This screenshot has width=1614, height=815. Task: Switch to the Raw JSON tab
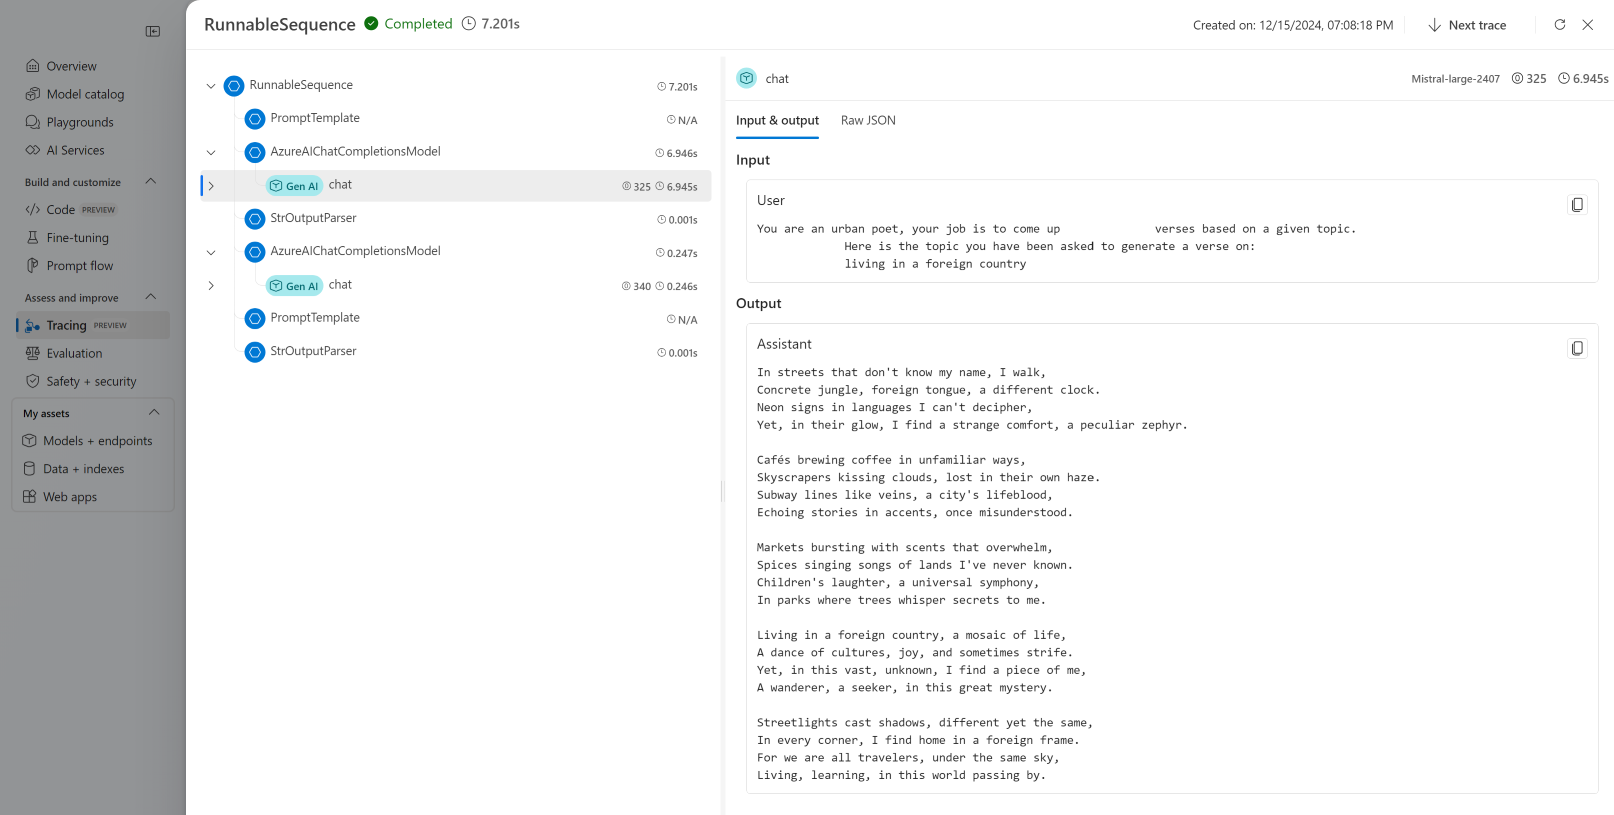pos(868,120)
